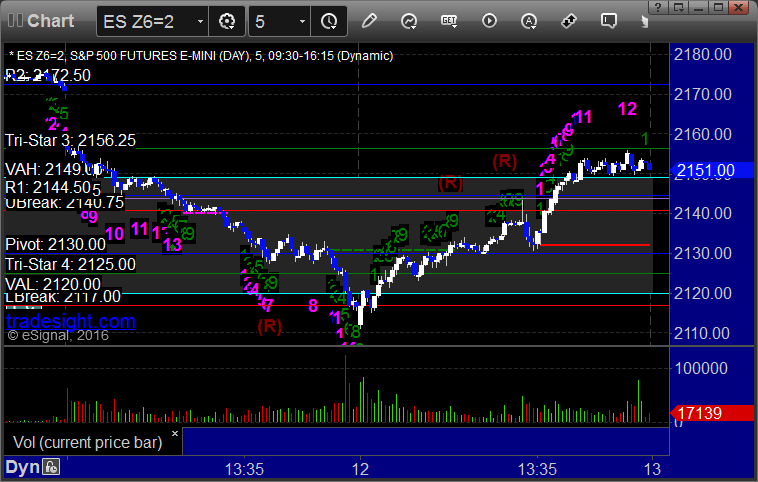758x482 pixels.
Task: Click the Dyn label at bottom left
Action: click(x=22, y=467)
